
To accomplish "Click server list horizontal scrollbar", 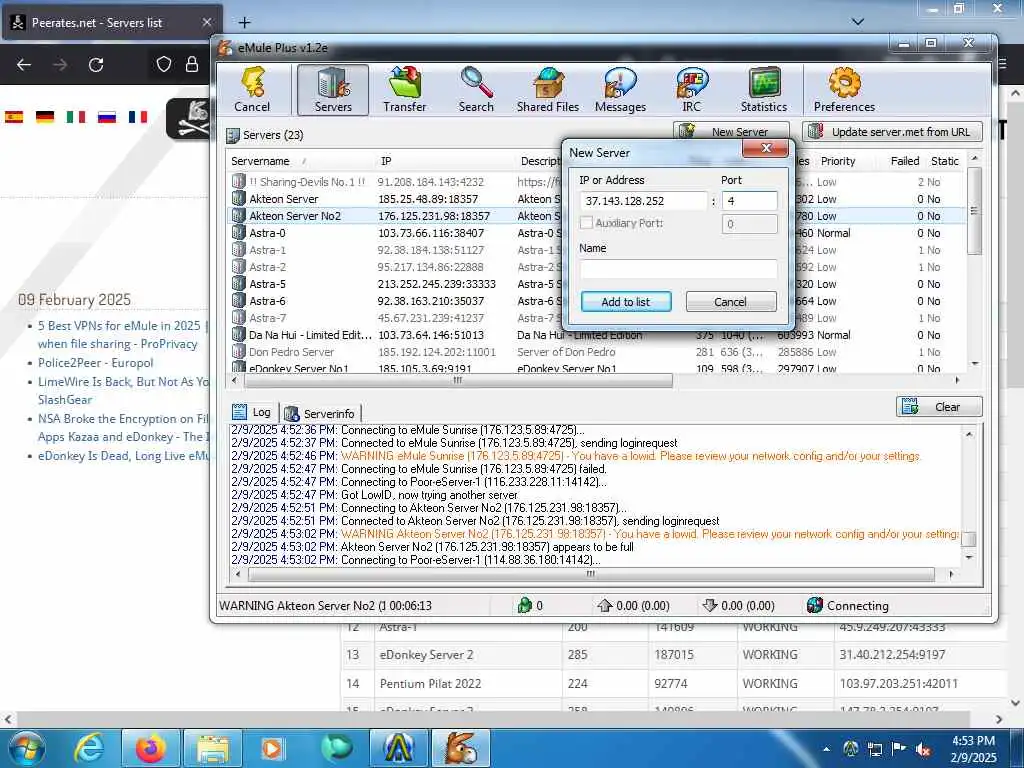I will [457, 379].
